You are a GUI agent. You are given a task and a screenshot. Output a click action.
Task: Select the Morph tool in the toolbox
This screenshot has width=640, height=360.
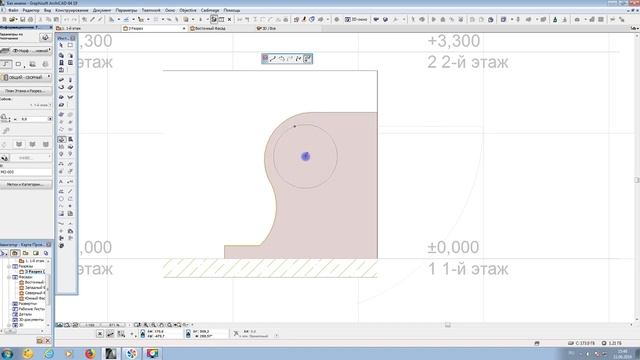[x=61, y=139]
